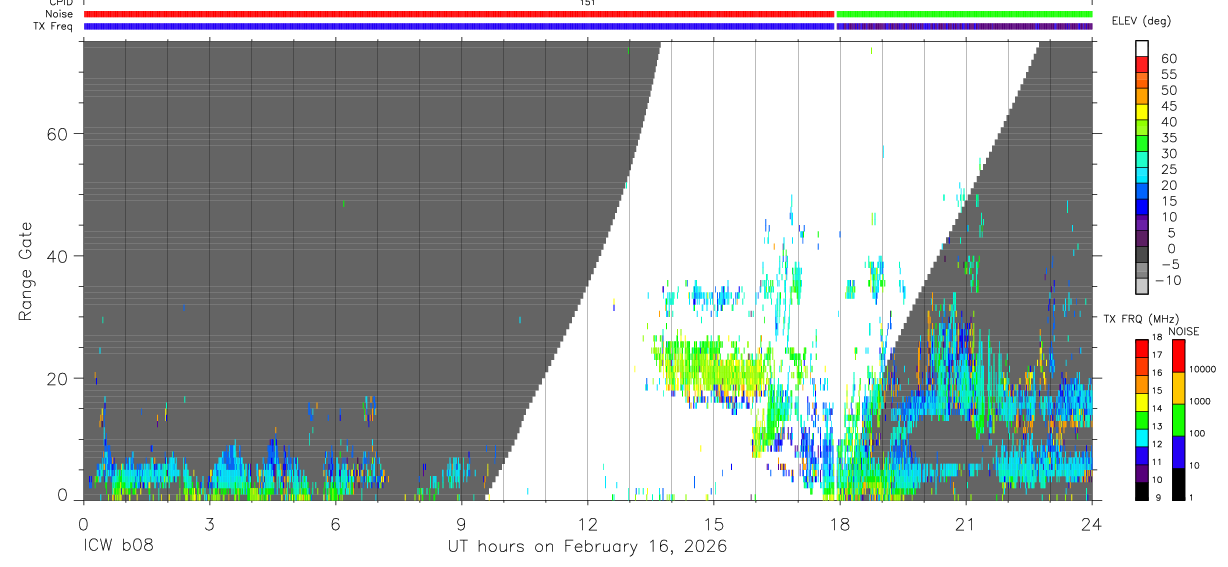
Task: Click the Range Gate tick label '20'
Action: click(57, 378)
